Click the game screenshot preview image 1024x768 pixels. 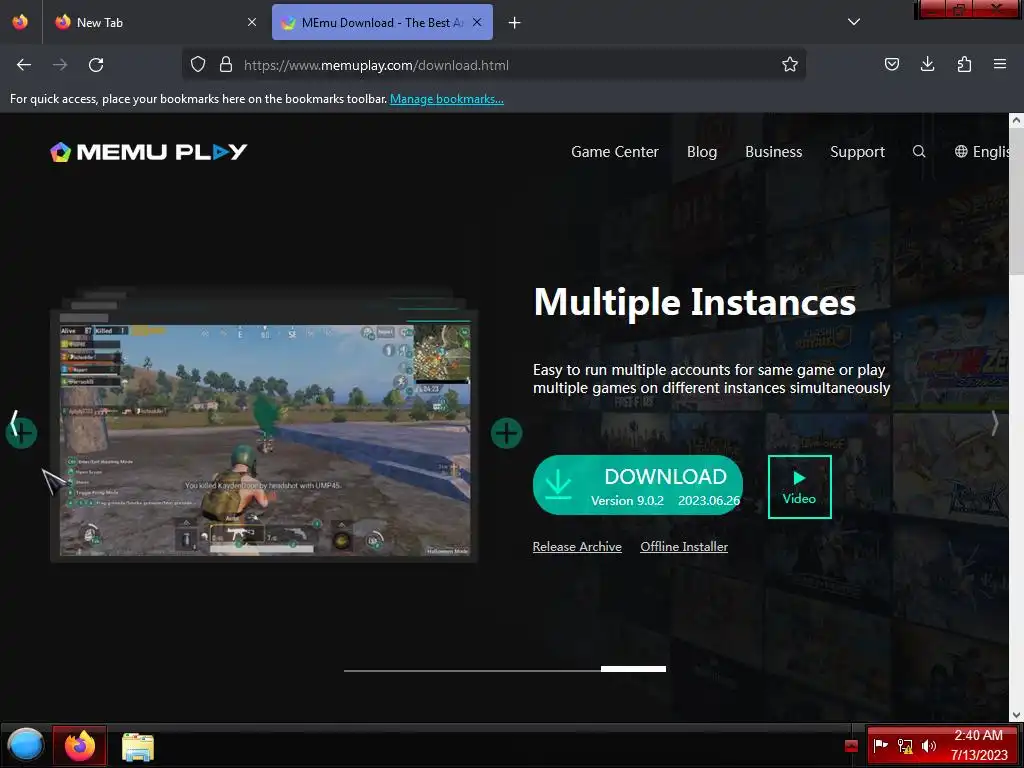(264, 439)
